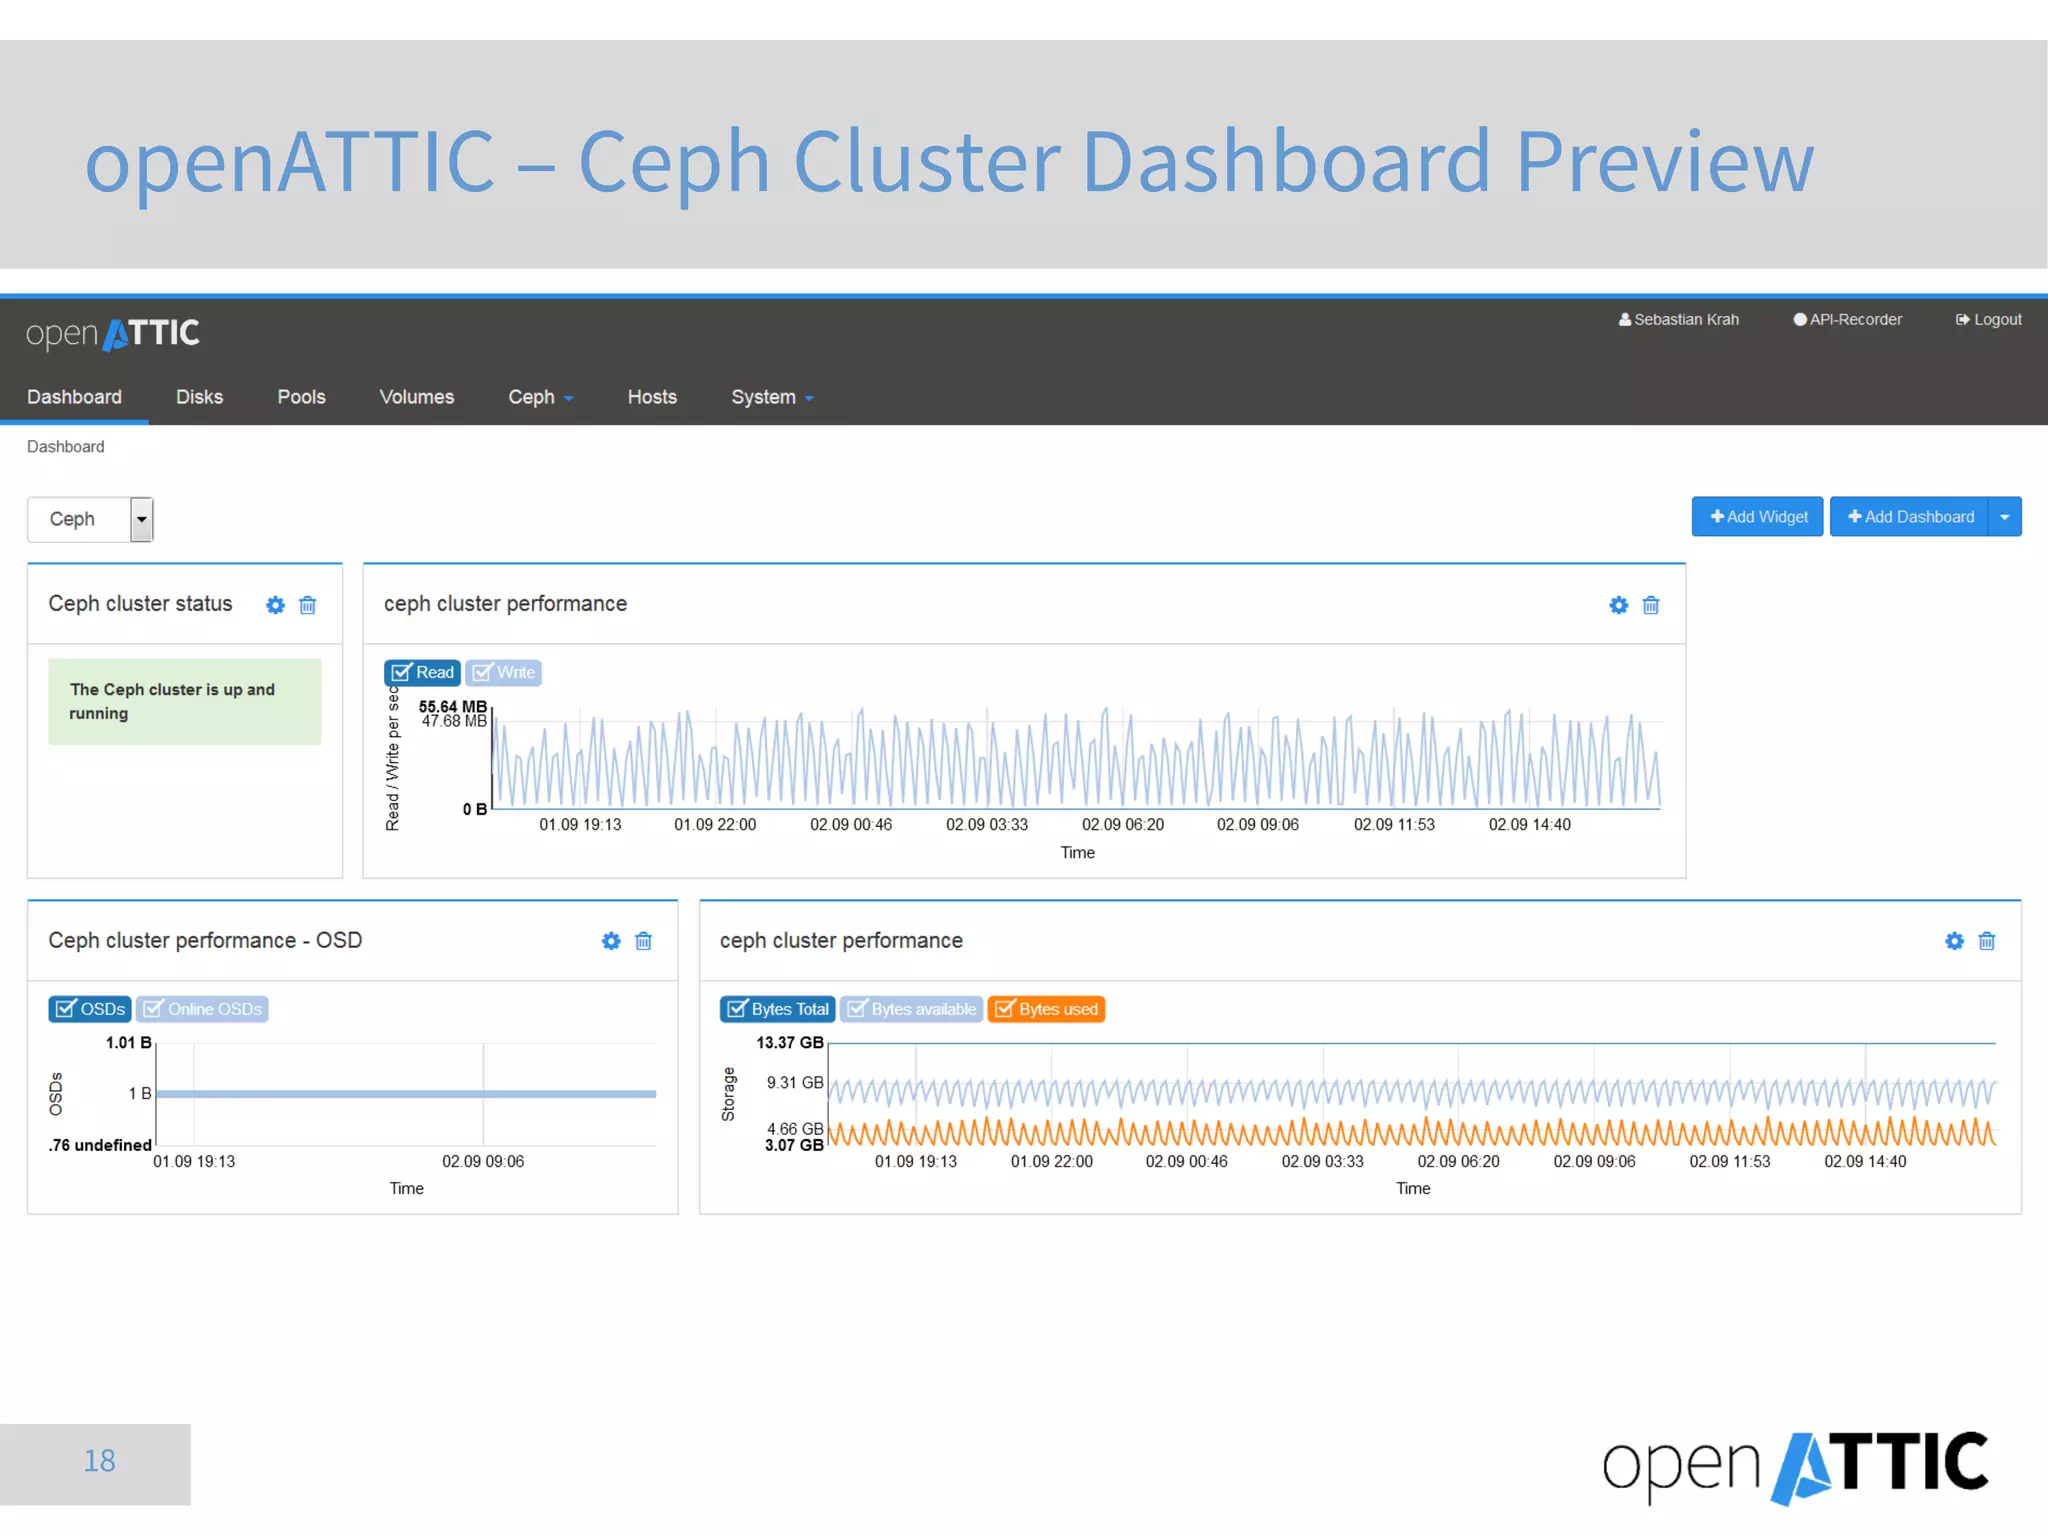Open the Pools page

coord(301,397)
